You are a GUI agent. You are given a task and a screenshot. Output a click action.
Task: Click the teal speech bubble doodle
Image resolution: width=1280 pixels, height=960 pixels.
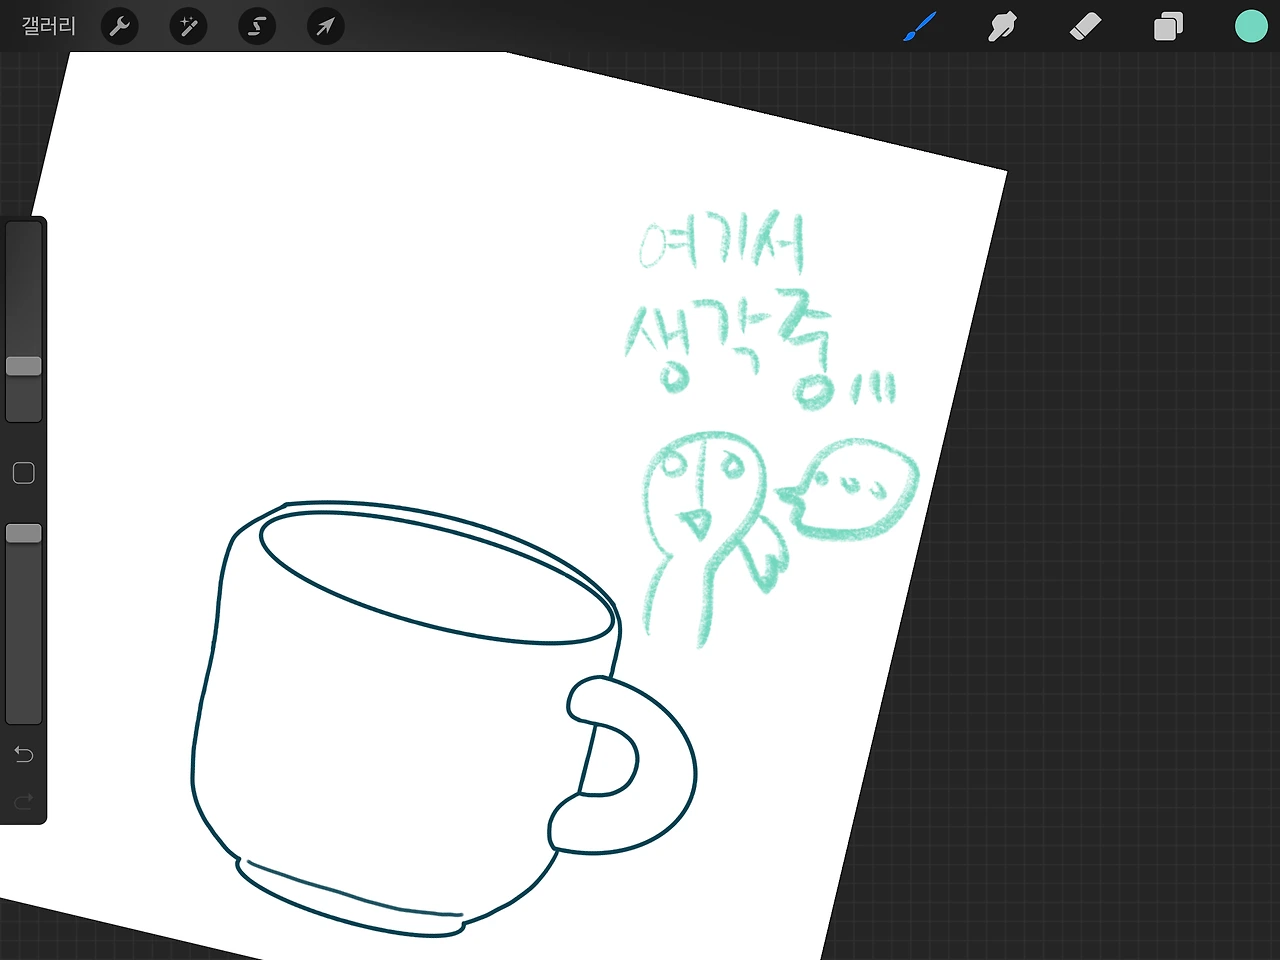click(848, 490)
